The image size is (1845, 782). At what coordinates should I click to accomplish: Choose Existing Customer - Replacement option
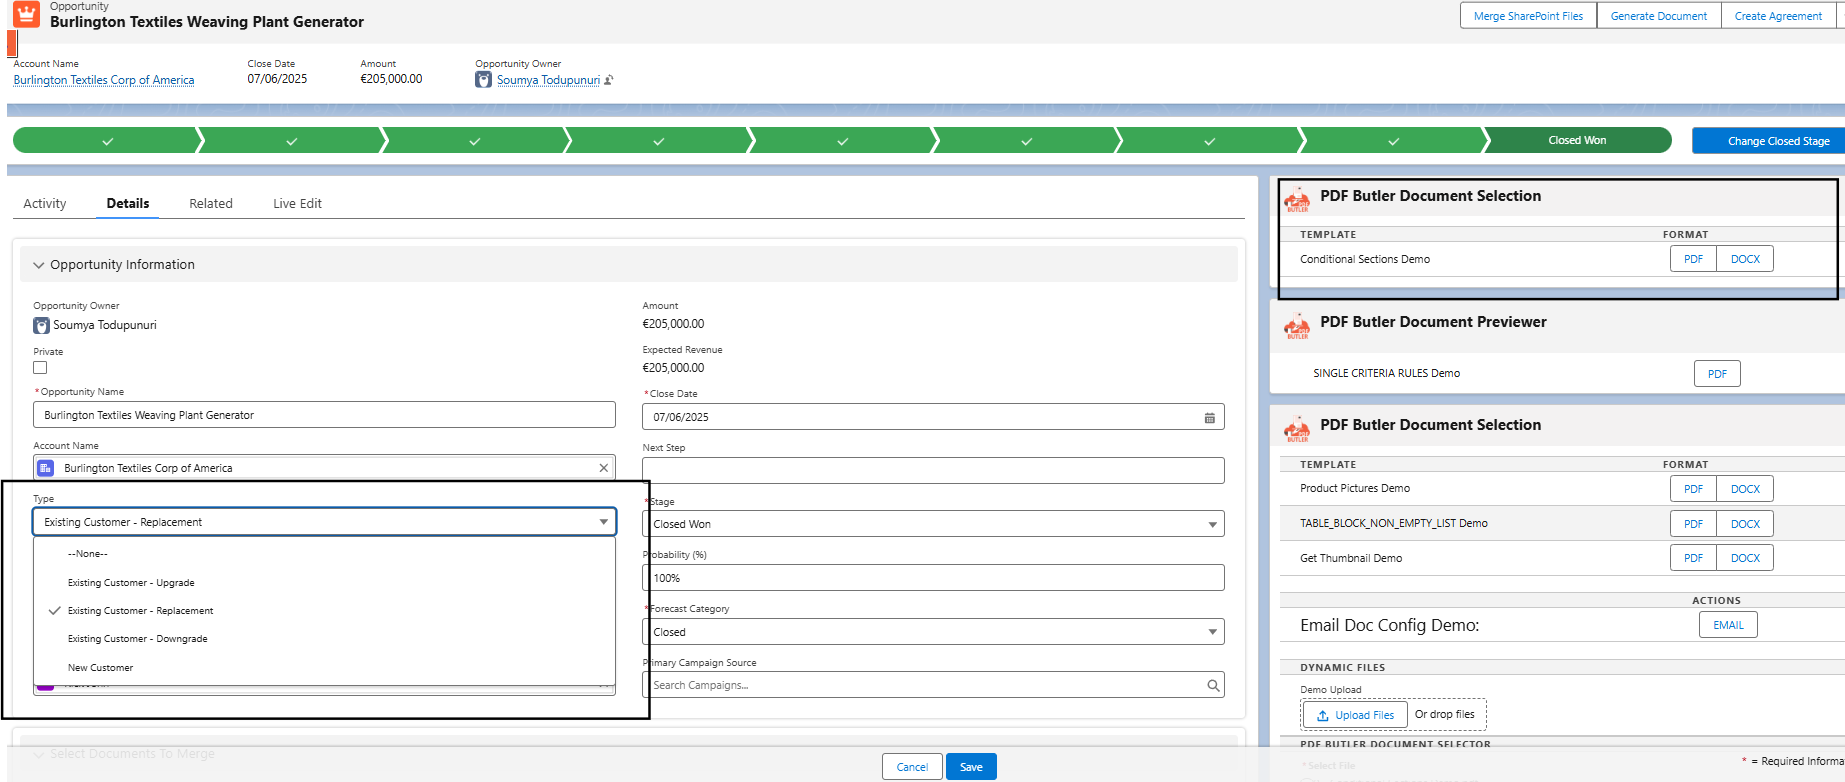coord(324,610)
